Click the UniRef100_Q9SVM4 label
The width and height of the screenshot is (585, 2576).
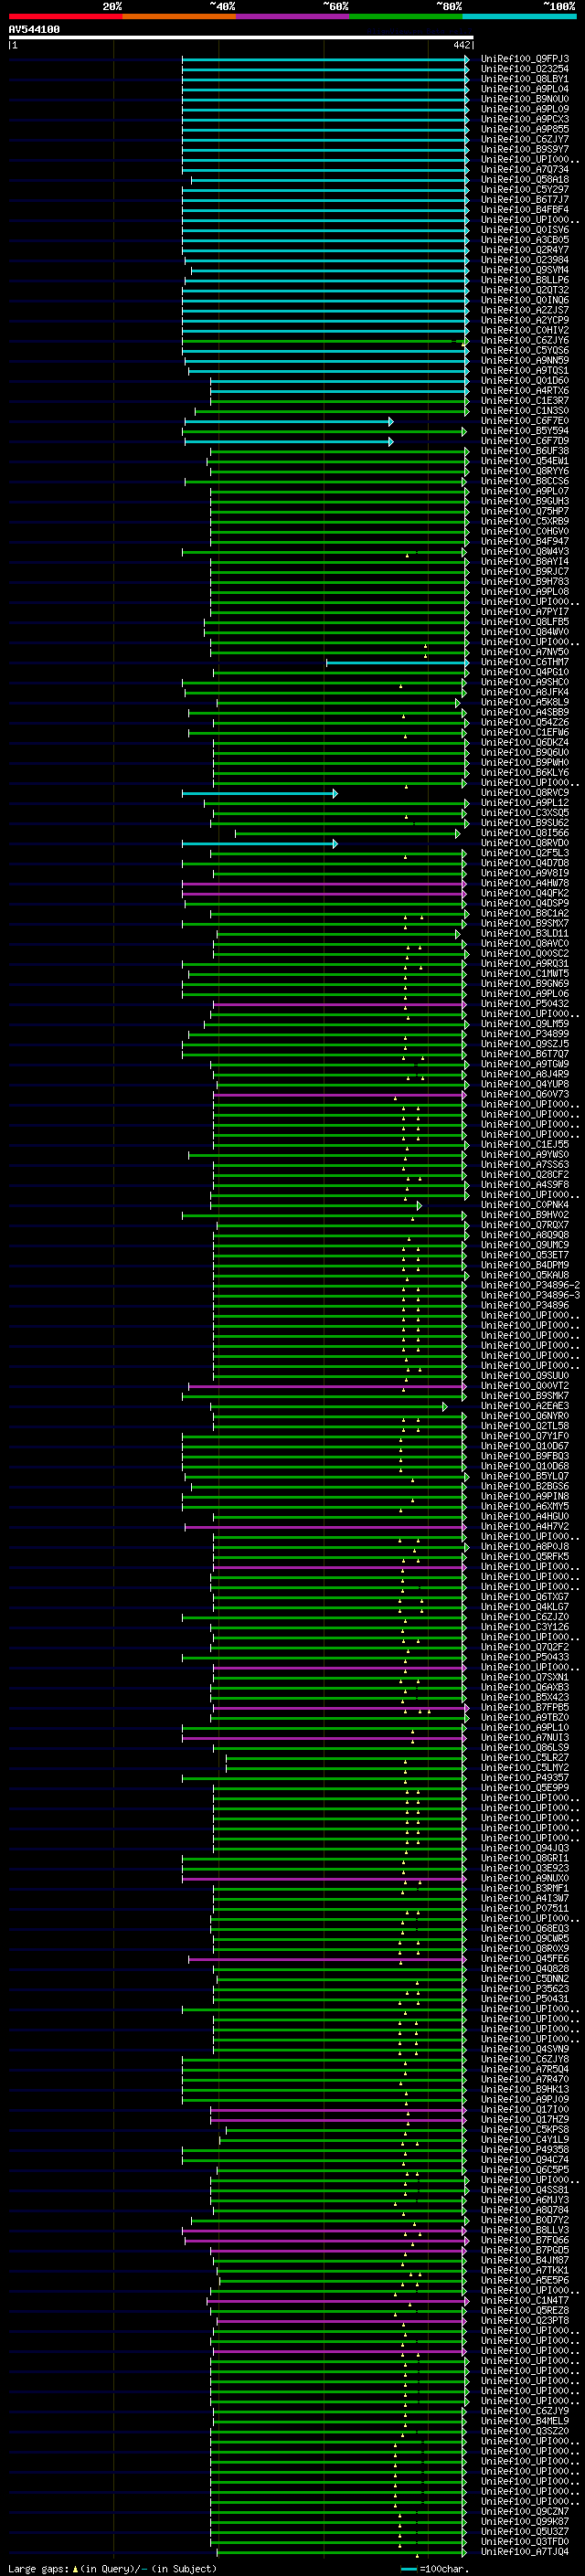(524, 270)
